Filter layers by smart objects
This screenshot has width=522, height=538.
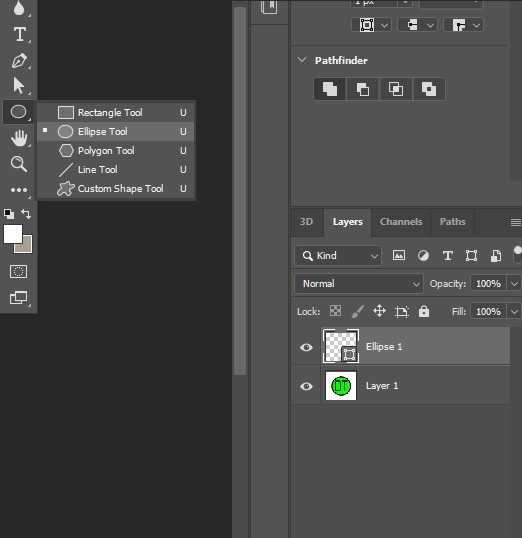[496, 256]
